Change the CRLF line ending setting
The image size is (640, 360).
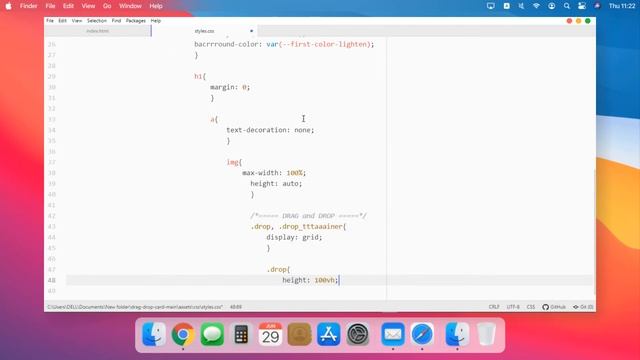(x=494, y=307)
